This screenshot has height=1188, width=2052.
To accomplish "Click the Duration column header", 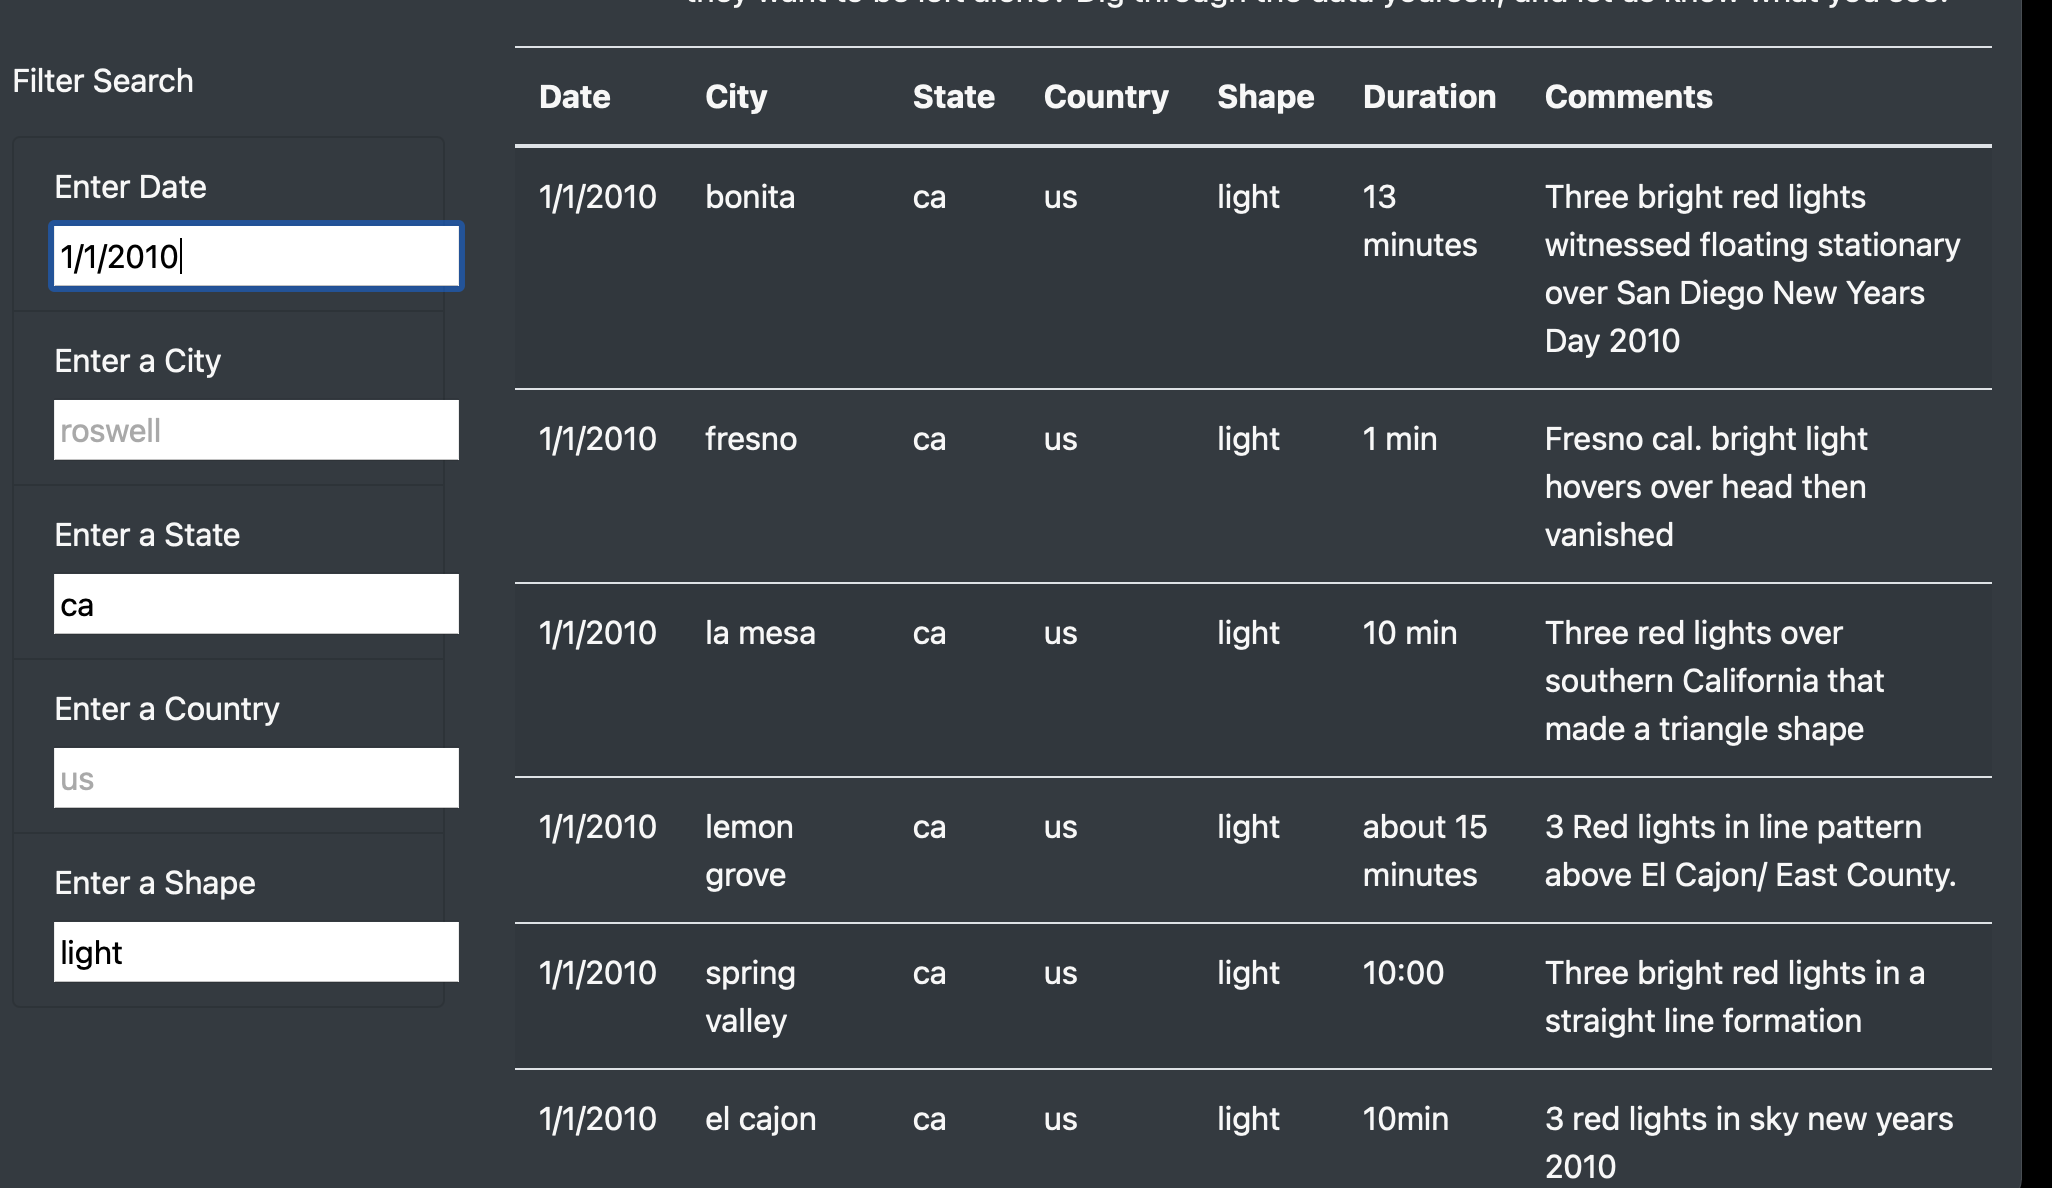I will pyautogui.click(x=1428, y=97).
